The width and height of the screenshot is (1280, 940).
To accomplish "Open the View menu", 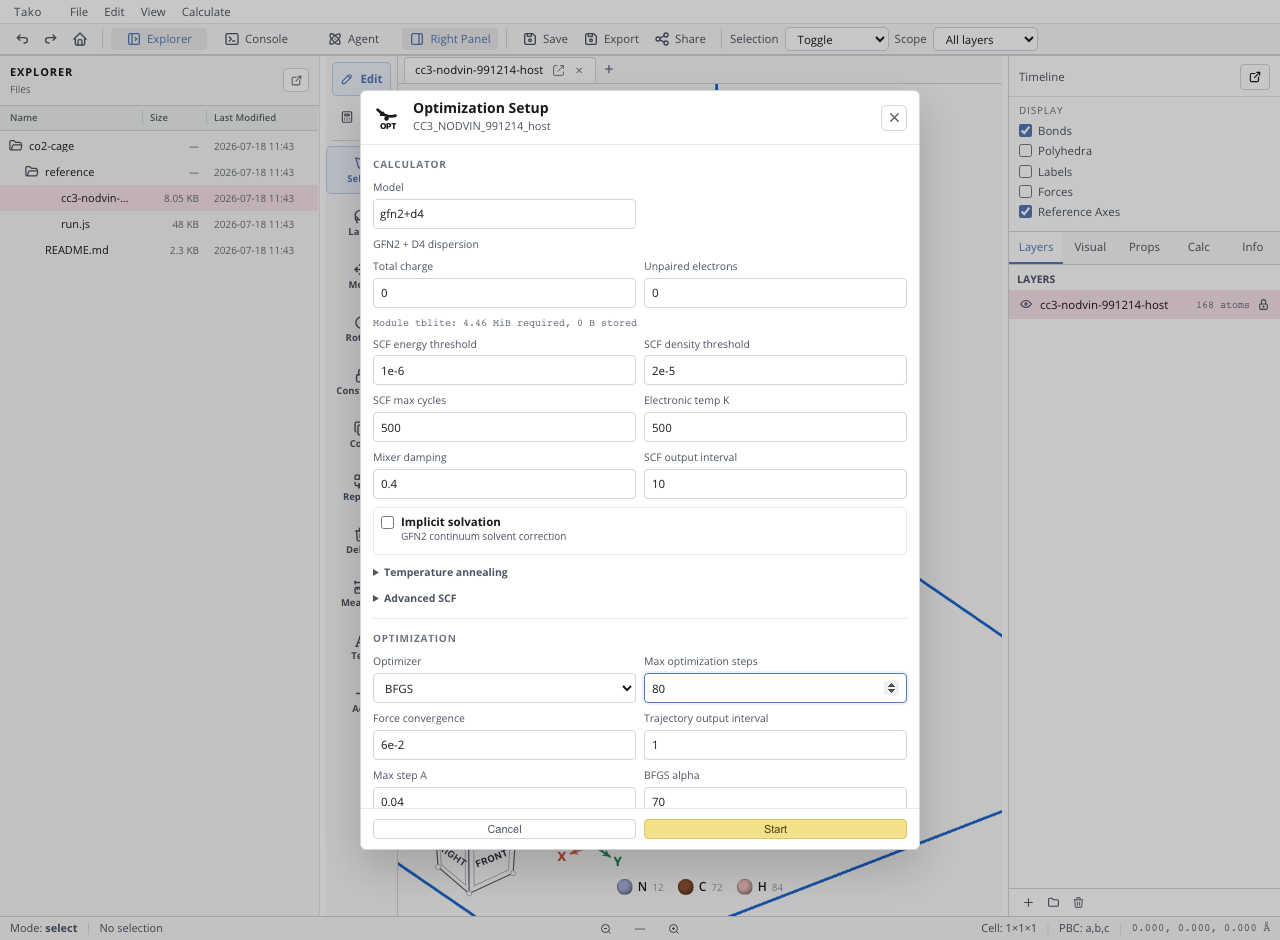I will coord(153,12).
